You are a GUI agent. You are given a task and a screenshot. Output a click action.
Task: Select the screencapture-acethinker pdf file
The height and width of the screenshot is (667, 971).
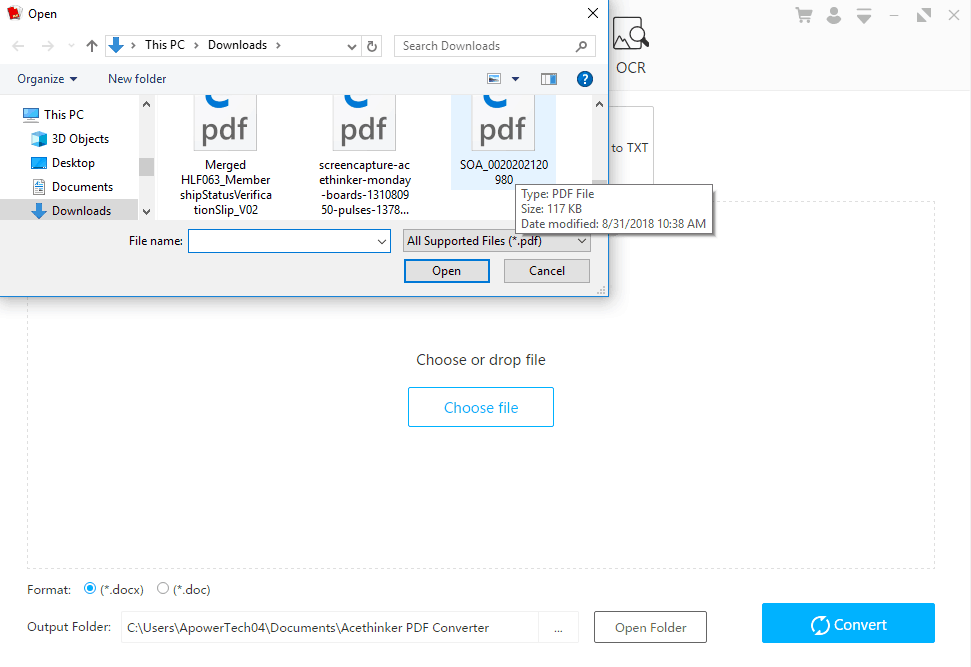[x=365, y=156]
